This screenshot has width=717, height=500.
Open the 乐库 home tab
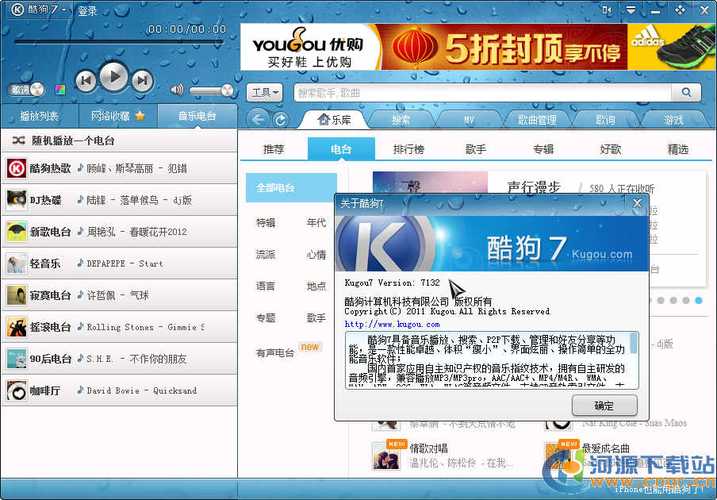334,120
